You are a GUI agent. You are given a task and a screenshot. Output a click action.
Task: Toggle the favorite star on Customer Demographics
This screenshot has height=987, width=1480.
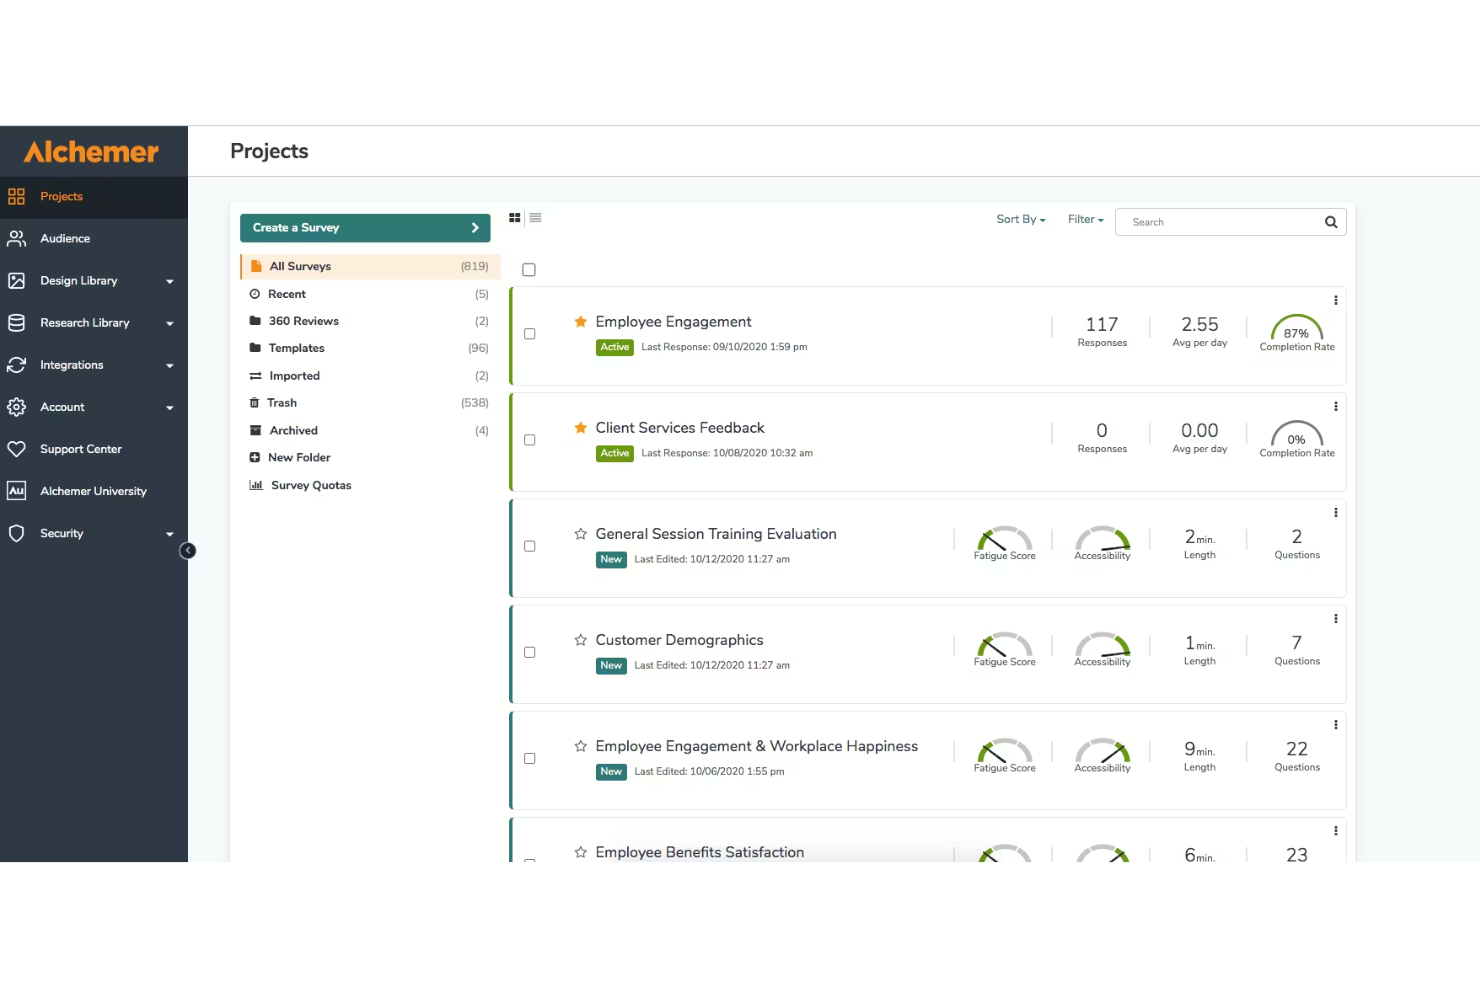(580, 640)
